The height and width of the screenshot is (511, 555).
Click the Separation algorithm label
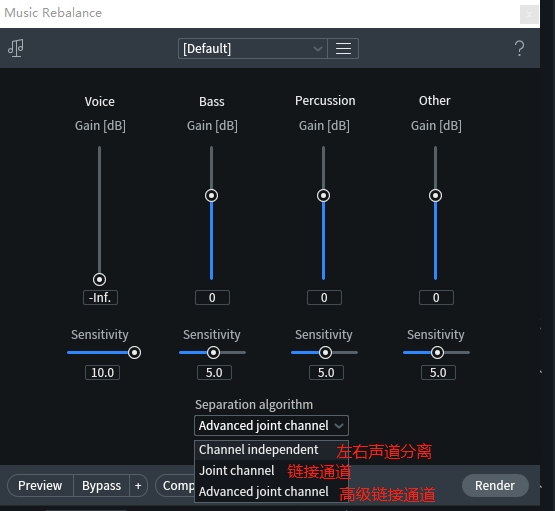254,404
